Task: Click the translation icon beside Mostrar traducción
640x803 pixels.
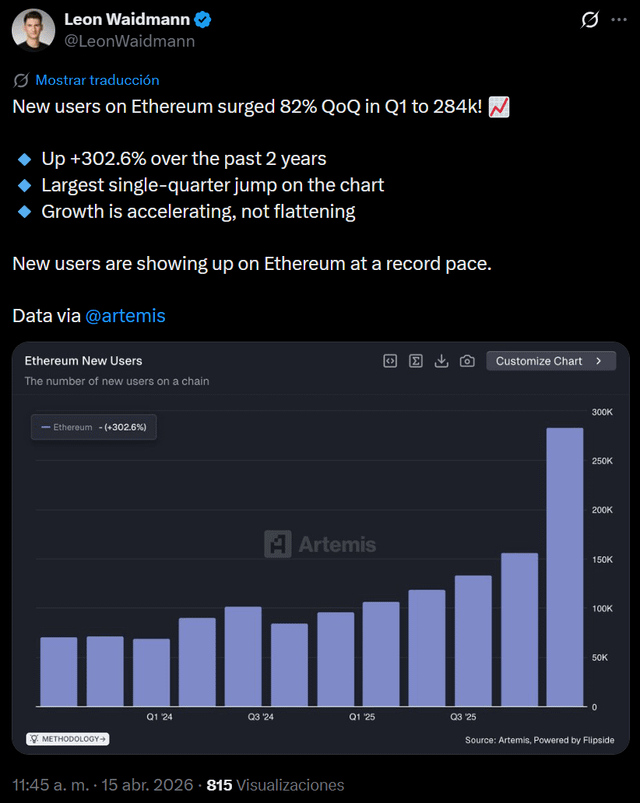Action: point(21,80)
